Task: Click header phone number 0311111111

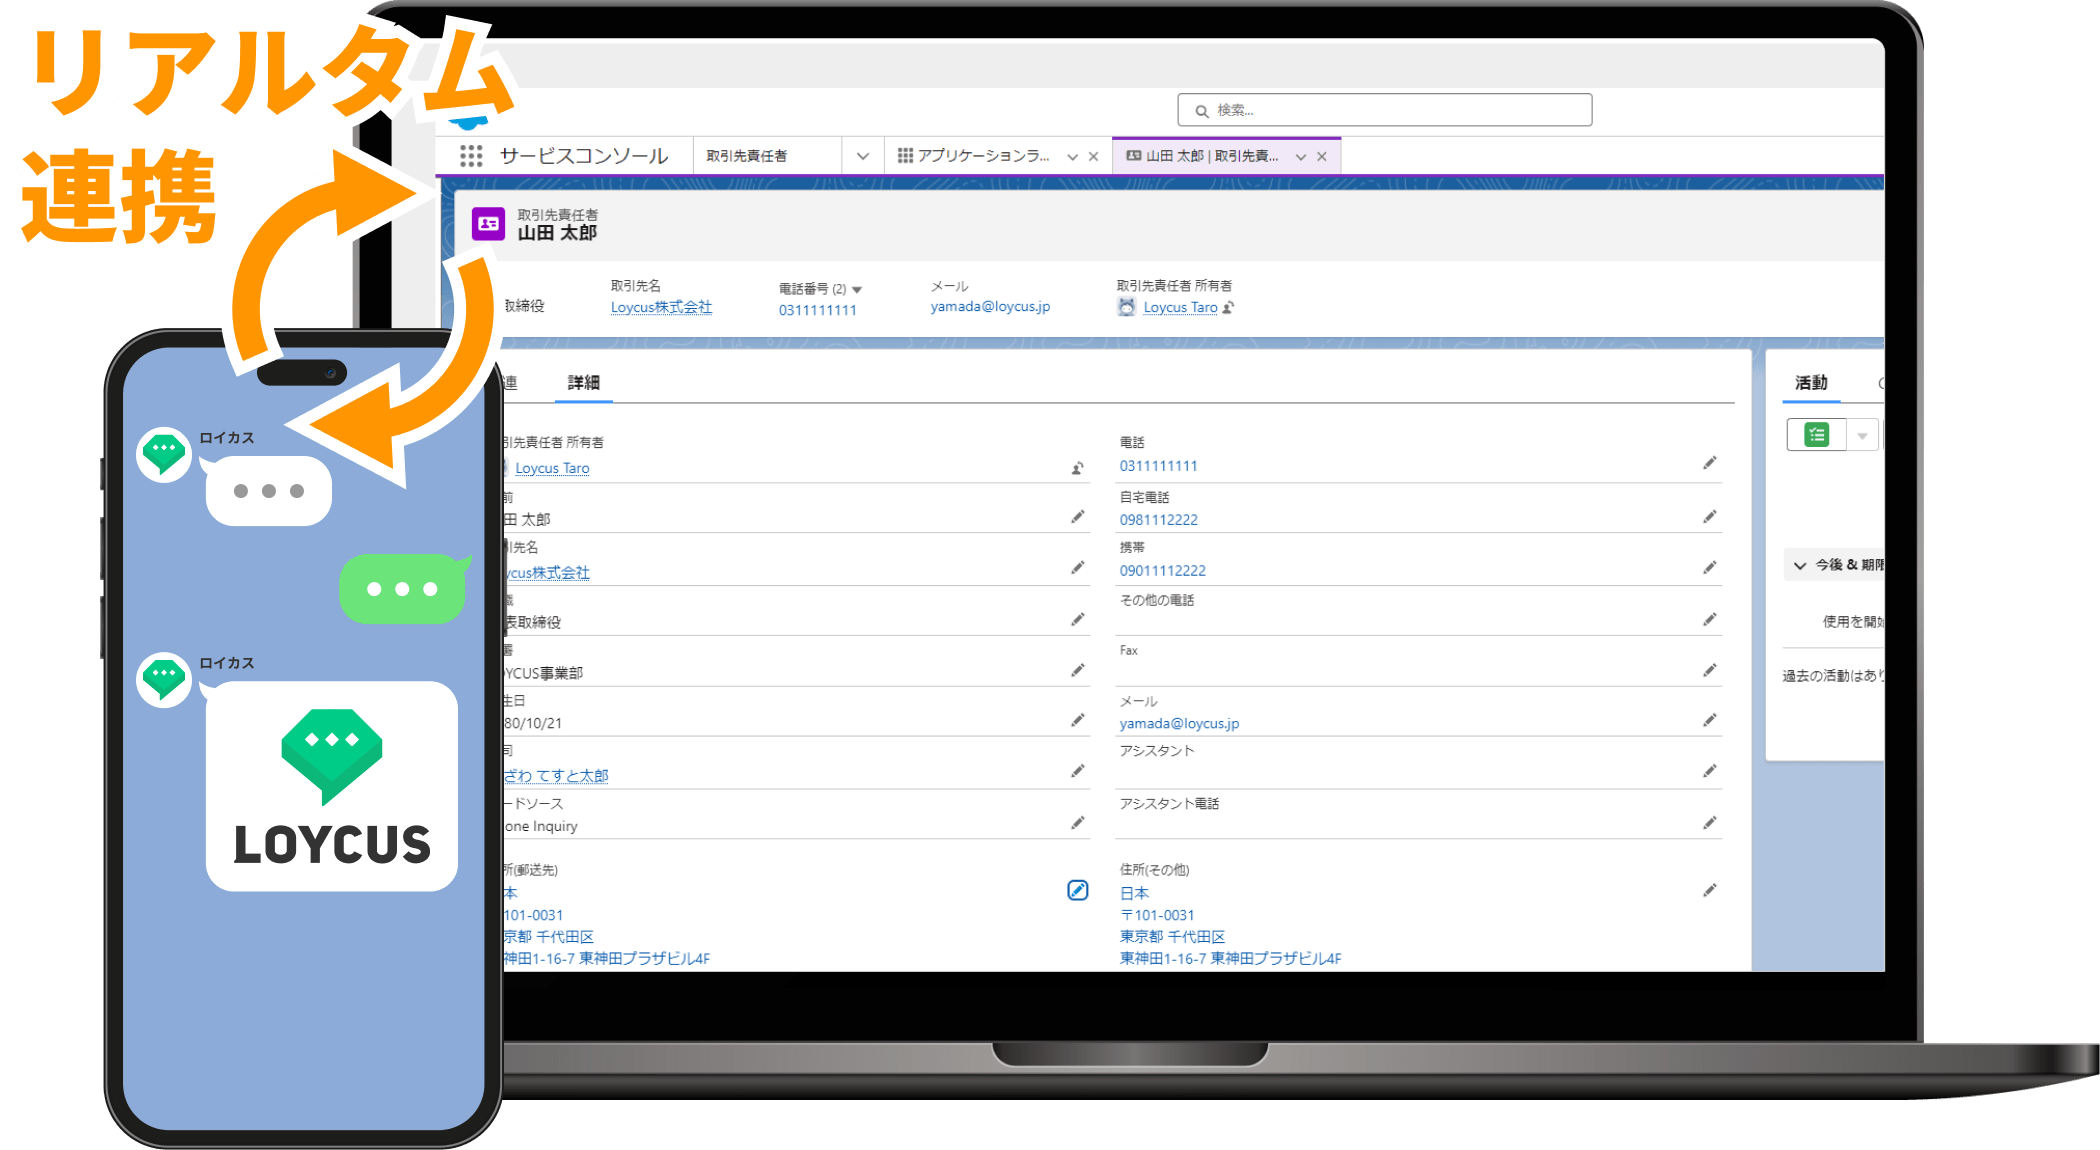Action: (817, 310)
